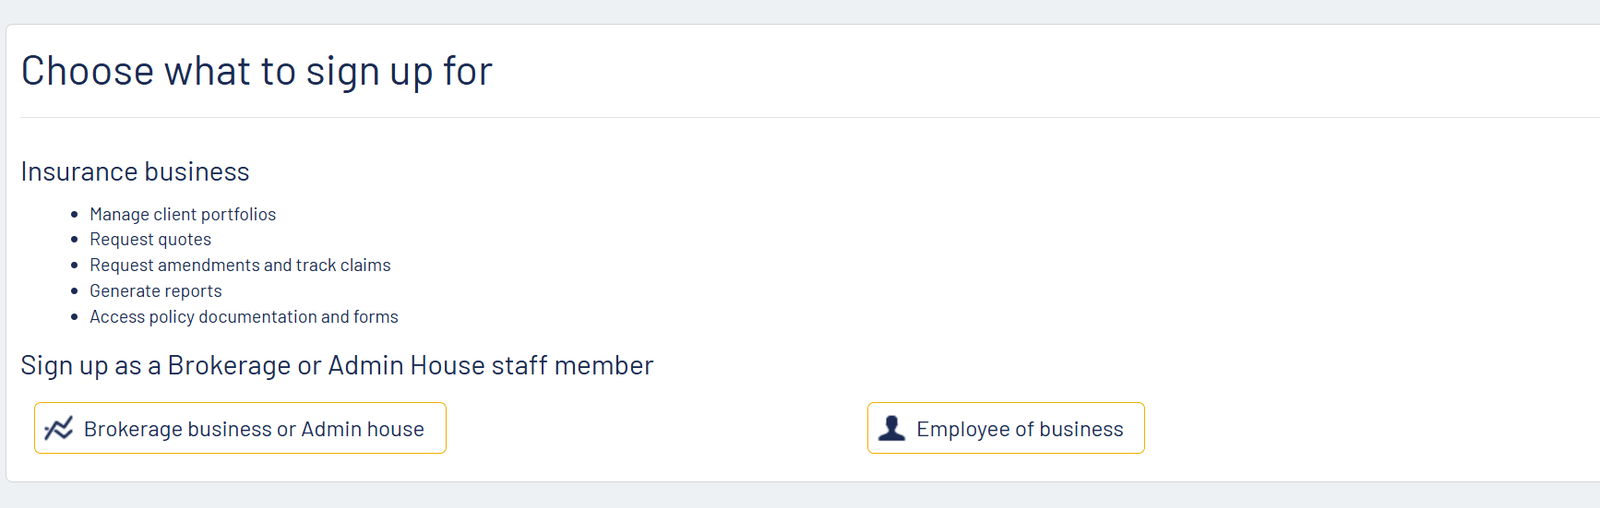
Task: Click the words 'Admin House staff member'
Action: [x=491, y=366]
